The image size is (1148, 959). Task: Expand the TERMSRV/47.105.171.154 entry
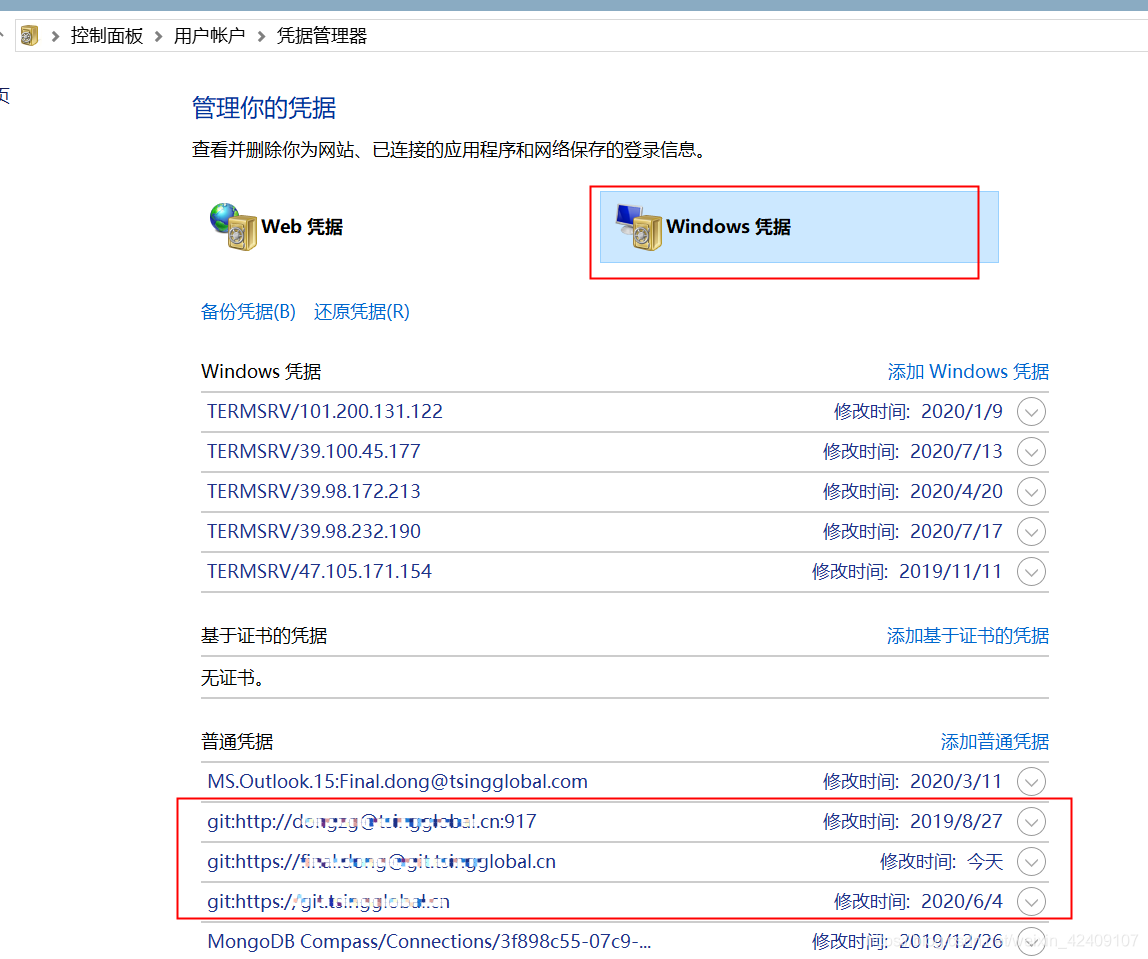1031,571
